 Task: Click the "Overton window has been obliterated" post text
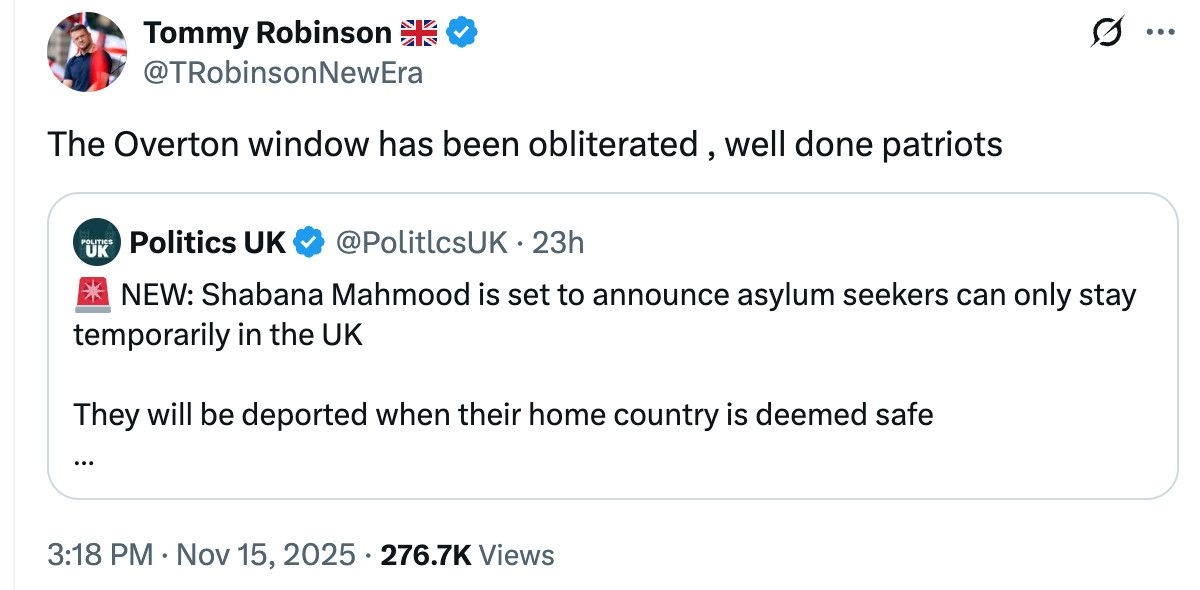524,144
